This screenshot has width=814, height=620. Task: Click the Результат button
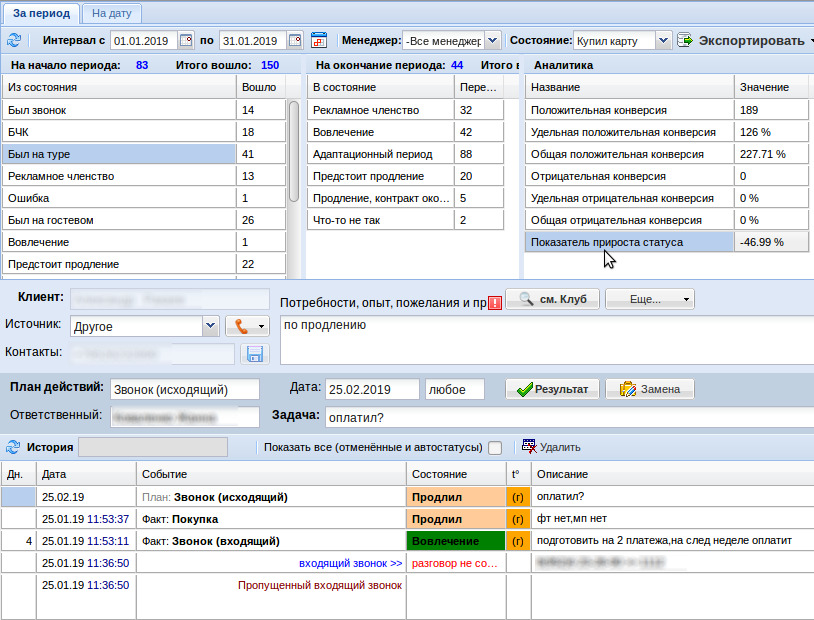point(552,389)
